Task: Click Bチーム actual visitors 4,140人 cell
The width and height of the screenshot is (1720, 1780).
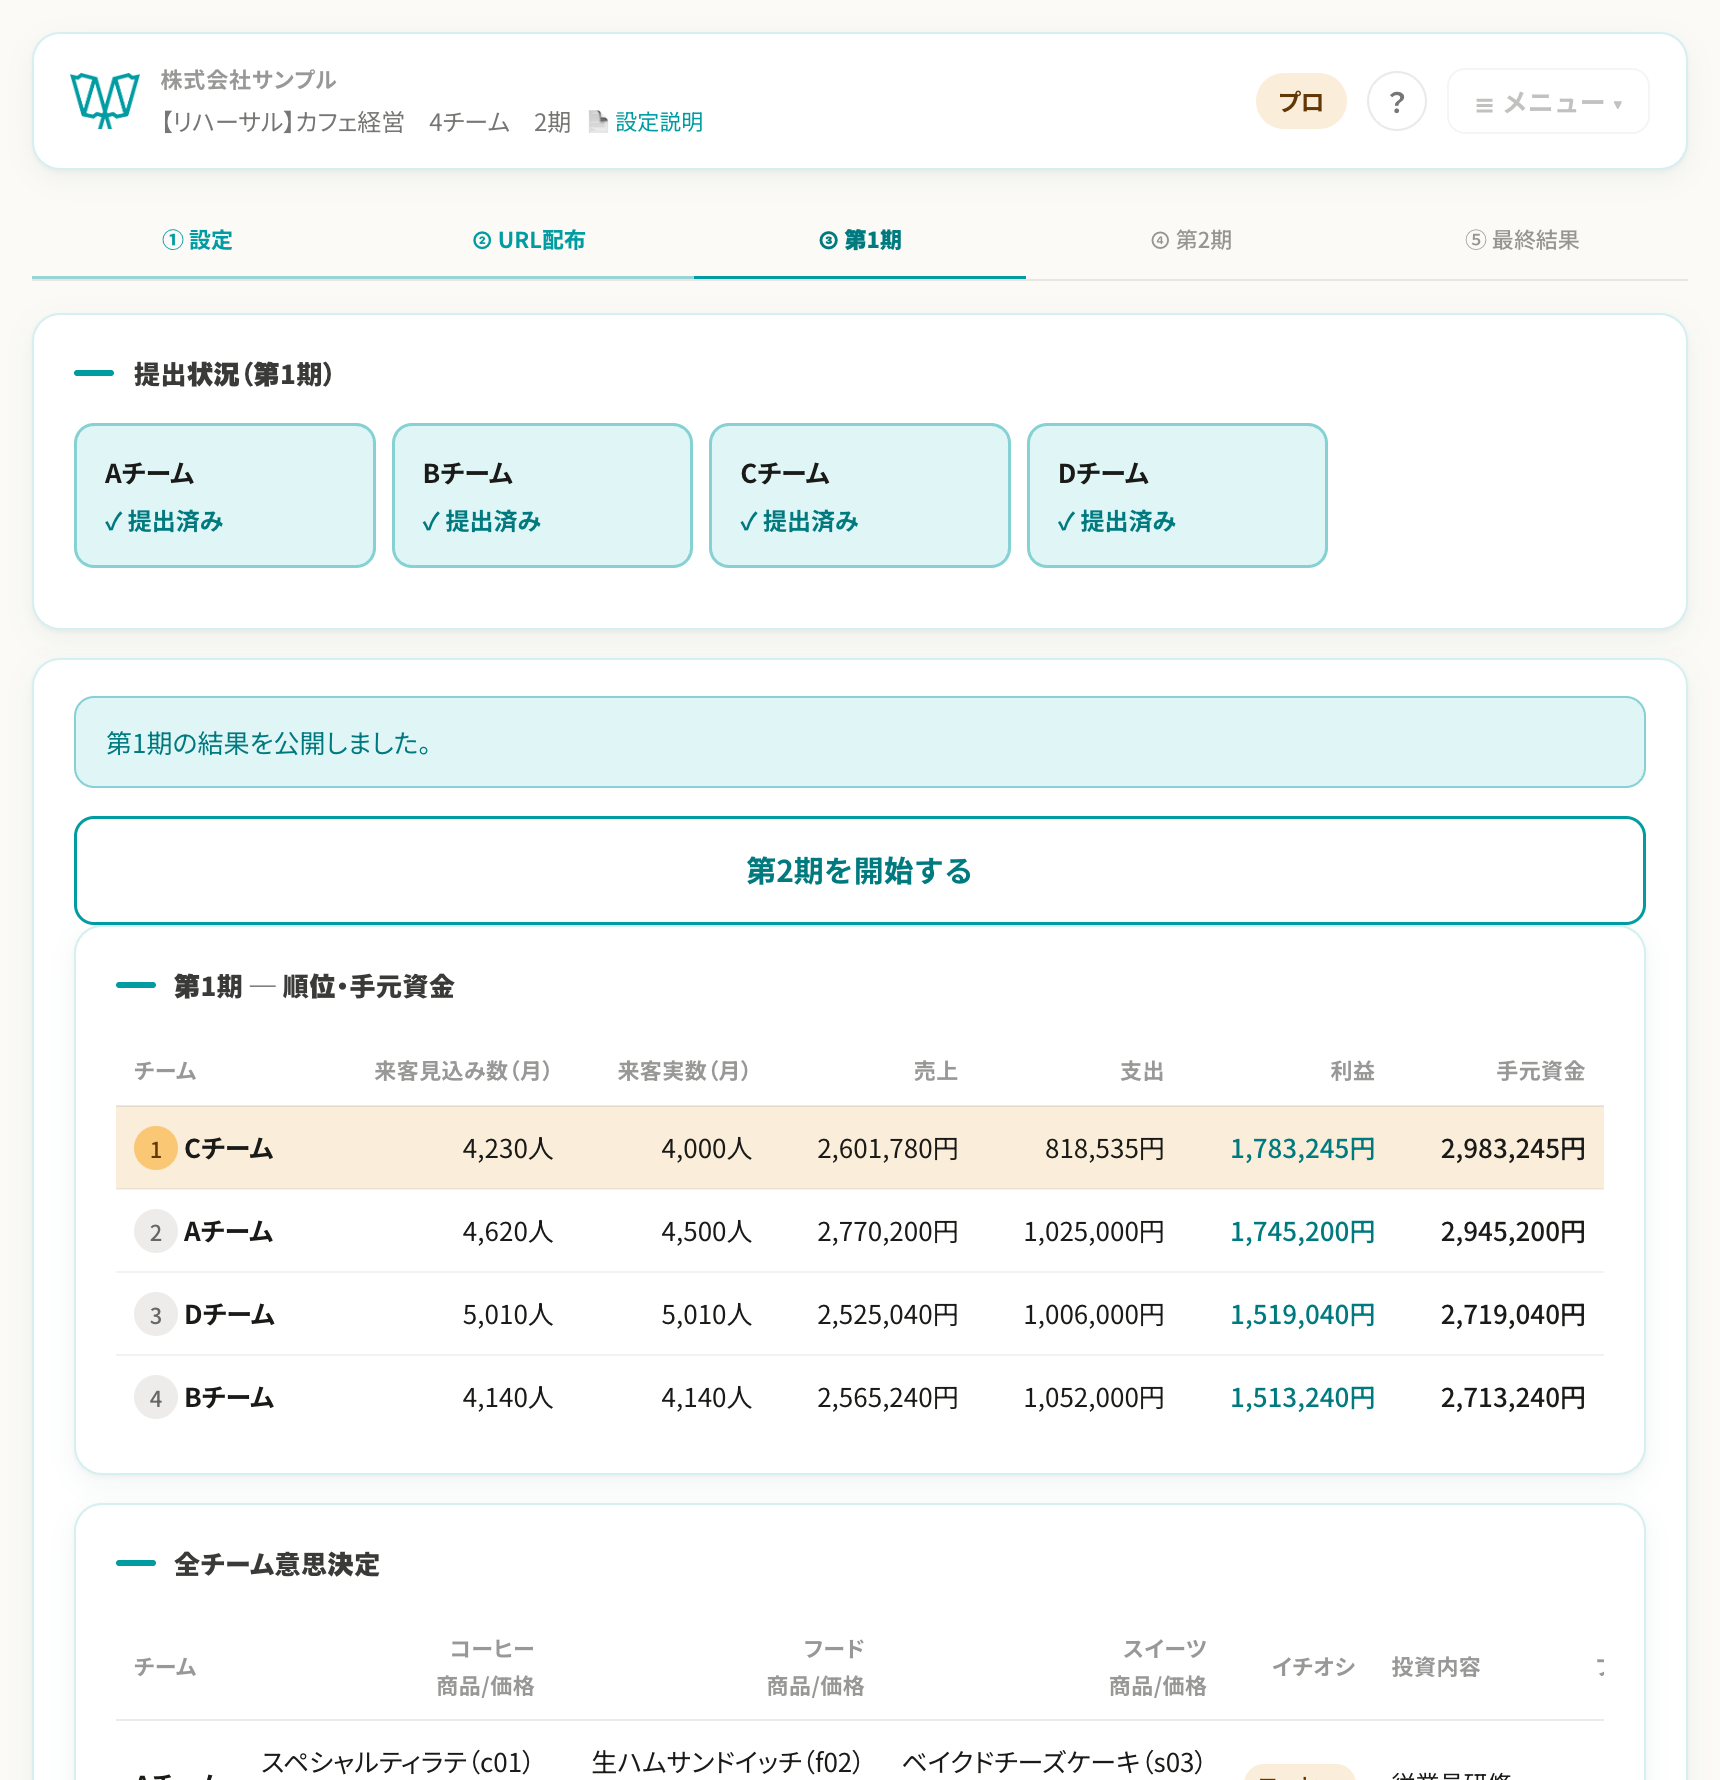Action: coord(706,1397)
